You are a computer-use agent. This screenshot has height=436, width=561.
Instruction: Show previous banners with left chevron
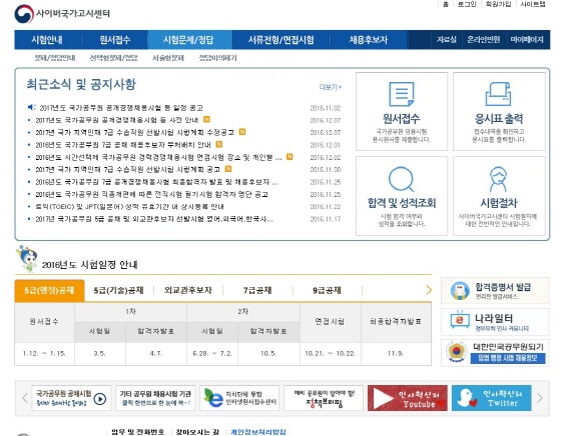pyautogui.click(x=25, y=398)
